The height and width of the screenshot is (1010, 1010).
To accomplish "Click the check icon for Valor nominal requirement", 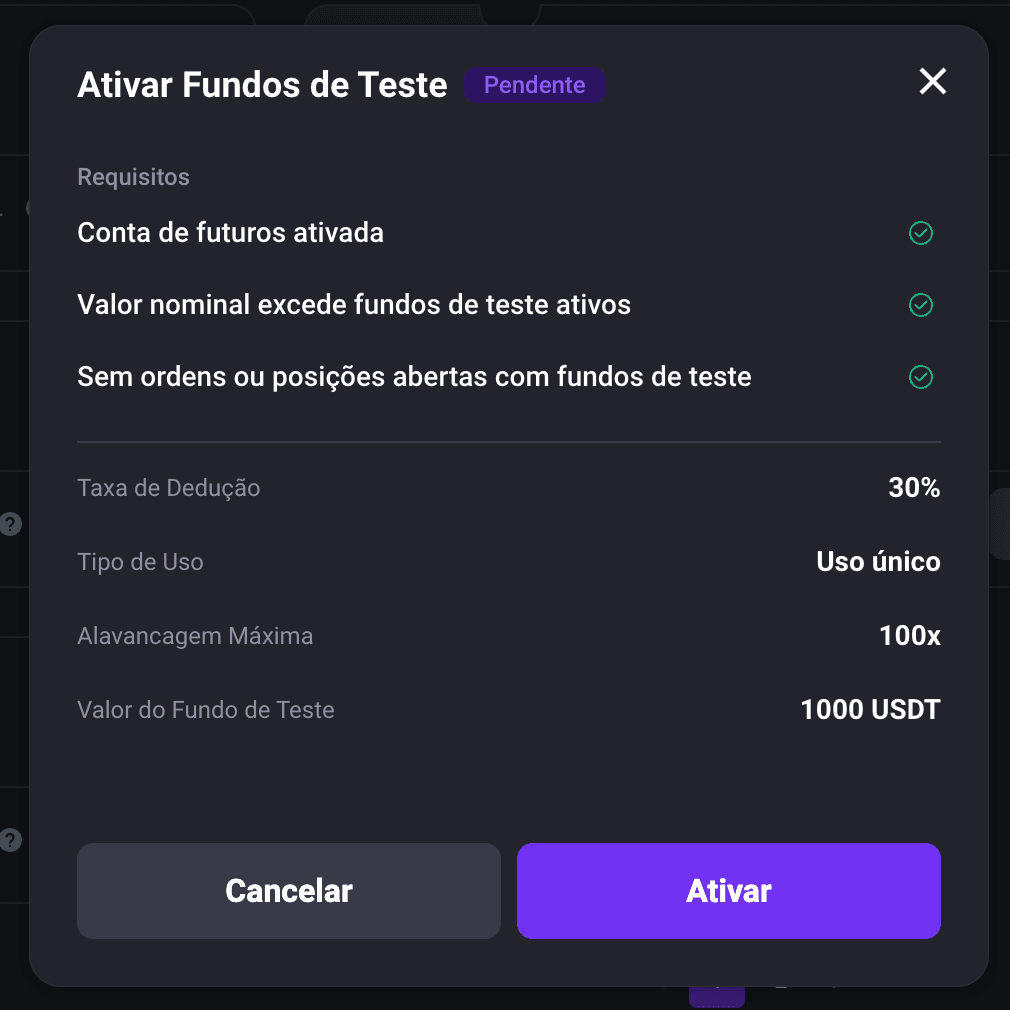I will pyautogui.click(x=920, y=305).
